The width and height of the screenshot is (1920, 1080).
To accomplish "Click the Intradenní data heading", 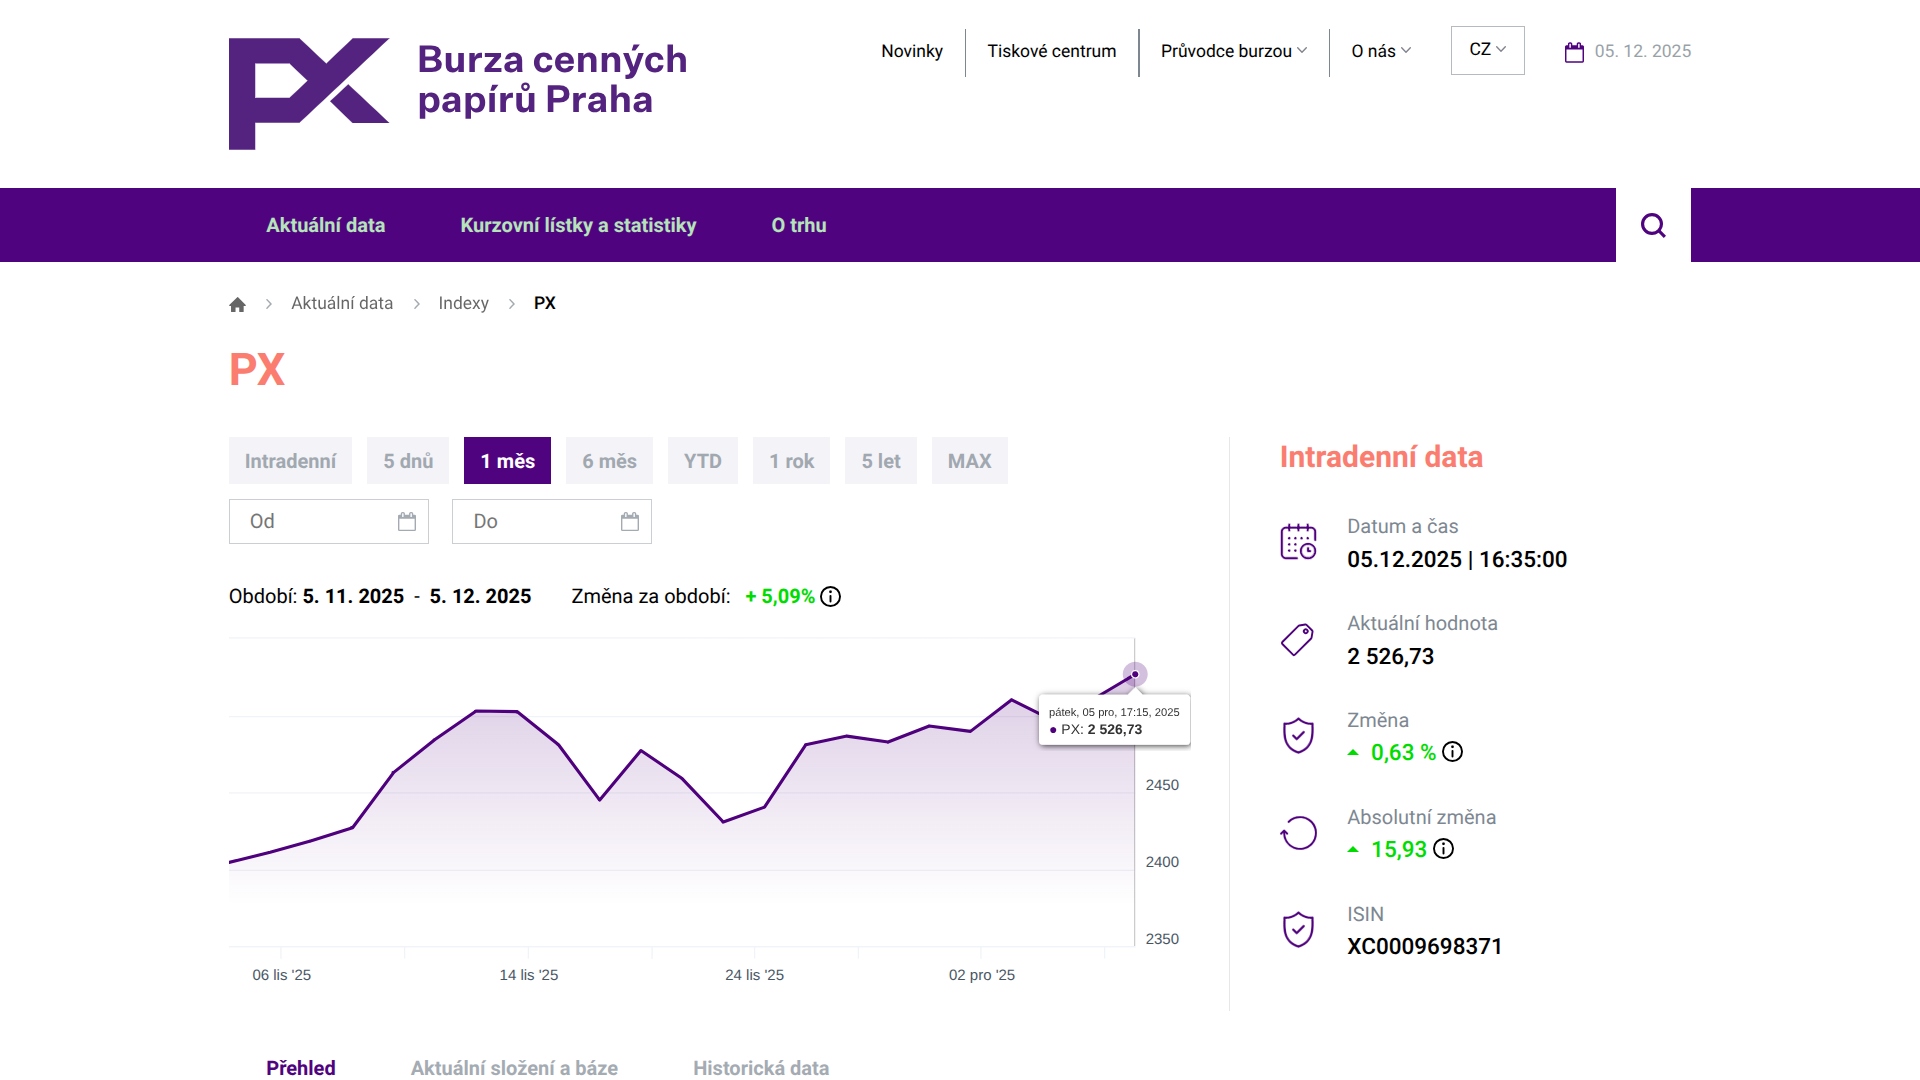I will coord(1381,457).
